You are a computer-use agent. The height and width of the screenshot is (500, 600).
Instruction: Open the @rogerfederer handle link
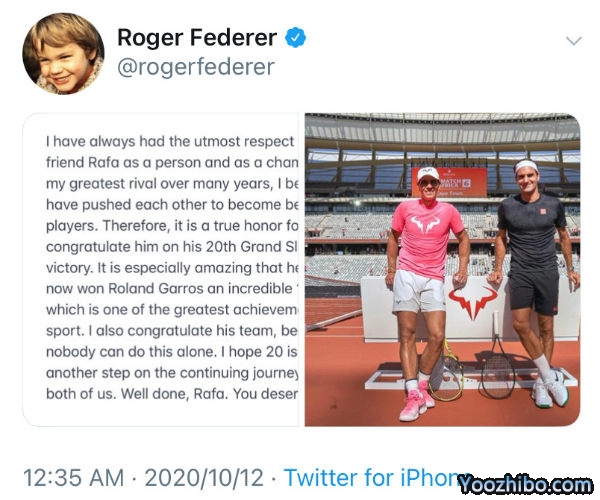[x=195, y=68]
